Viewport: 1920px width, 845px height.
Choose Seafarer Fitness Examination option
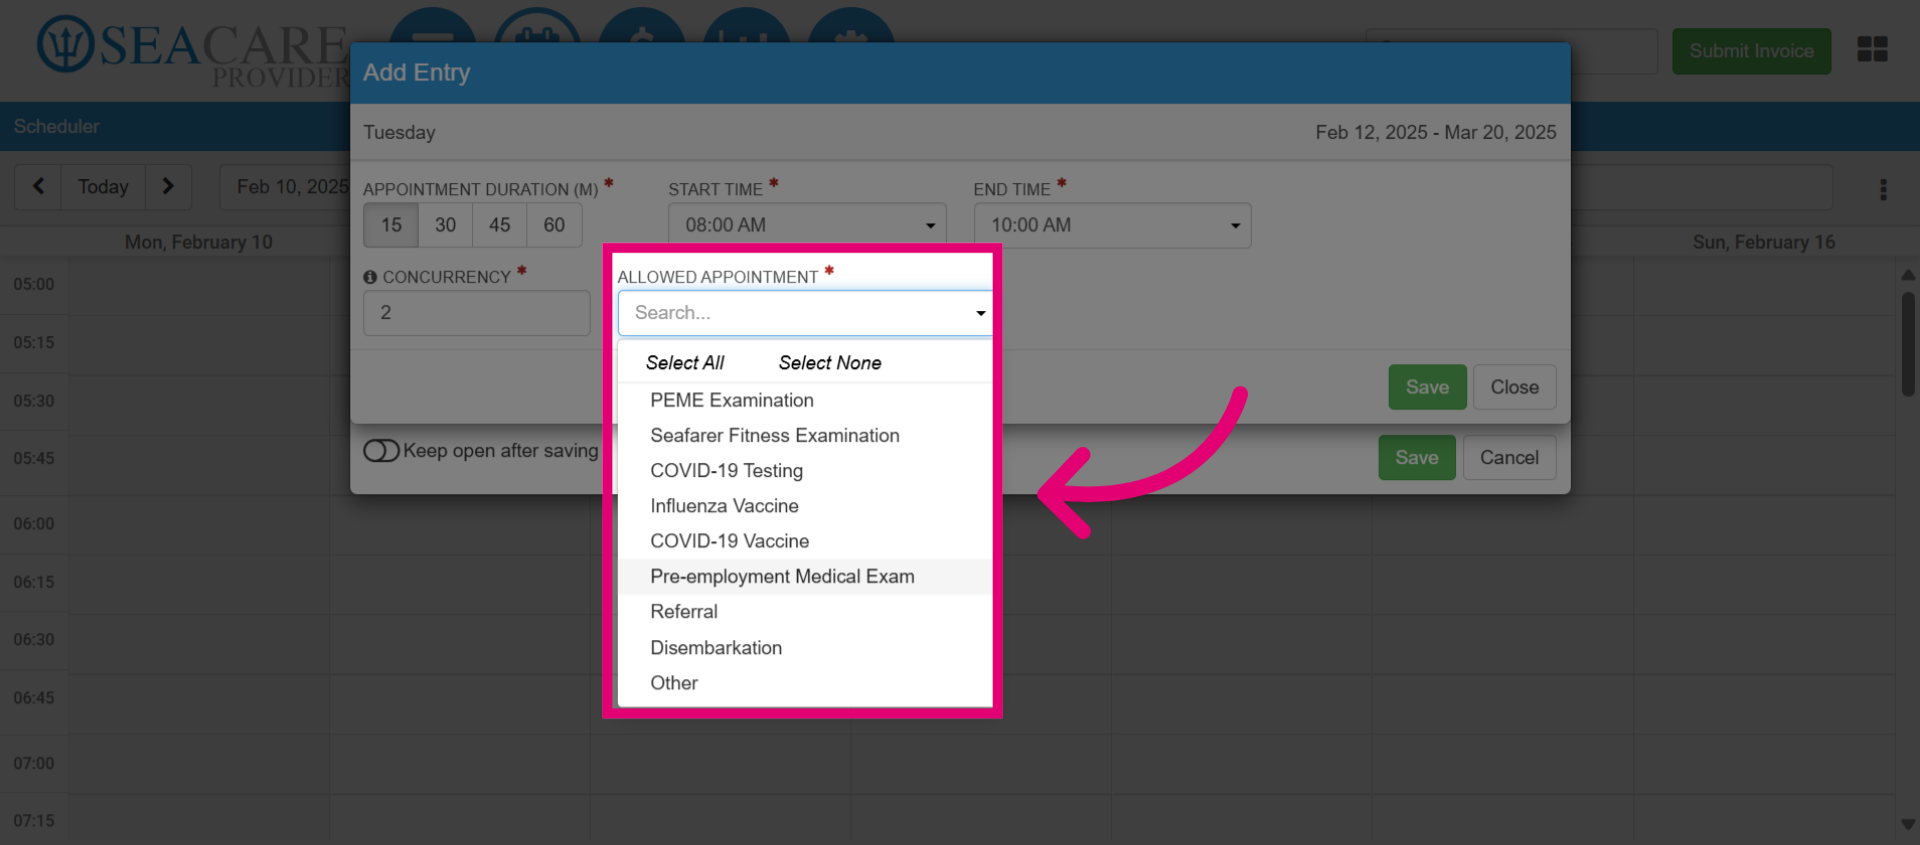(805, 435)
